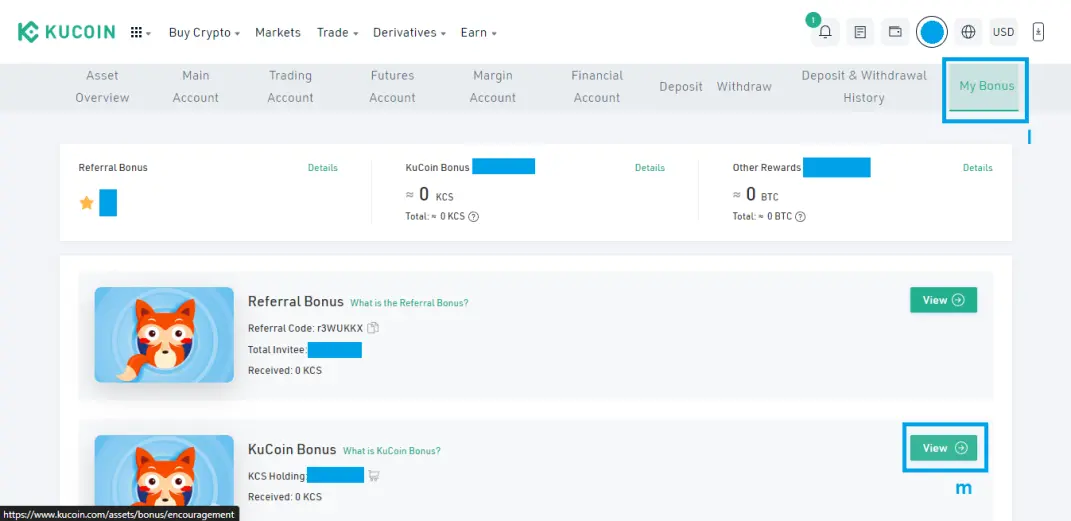This screenshot has width=1071, height=521.
Task: Expand the Derivatives dropdown menu
Action: point(409,32)
